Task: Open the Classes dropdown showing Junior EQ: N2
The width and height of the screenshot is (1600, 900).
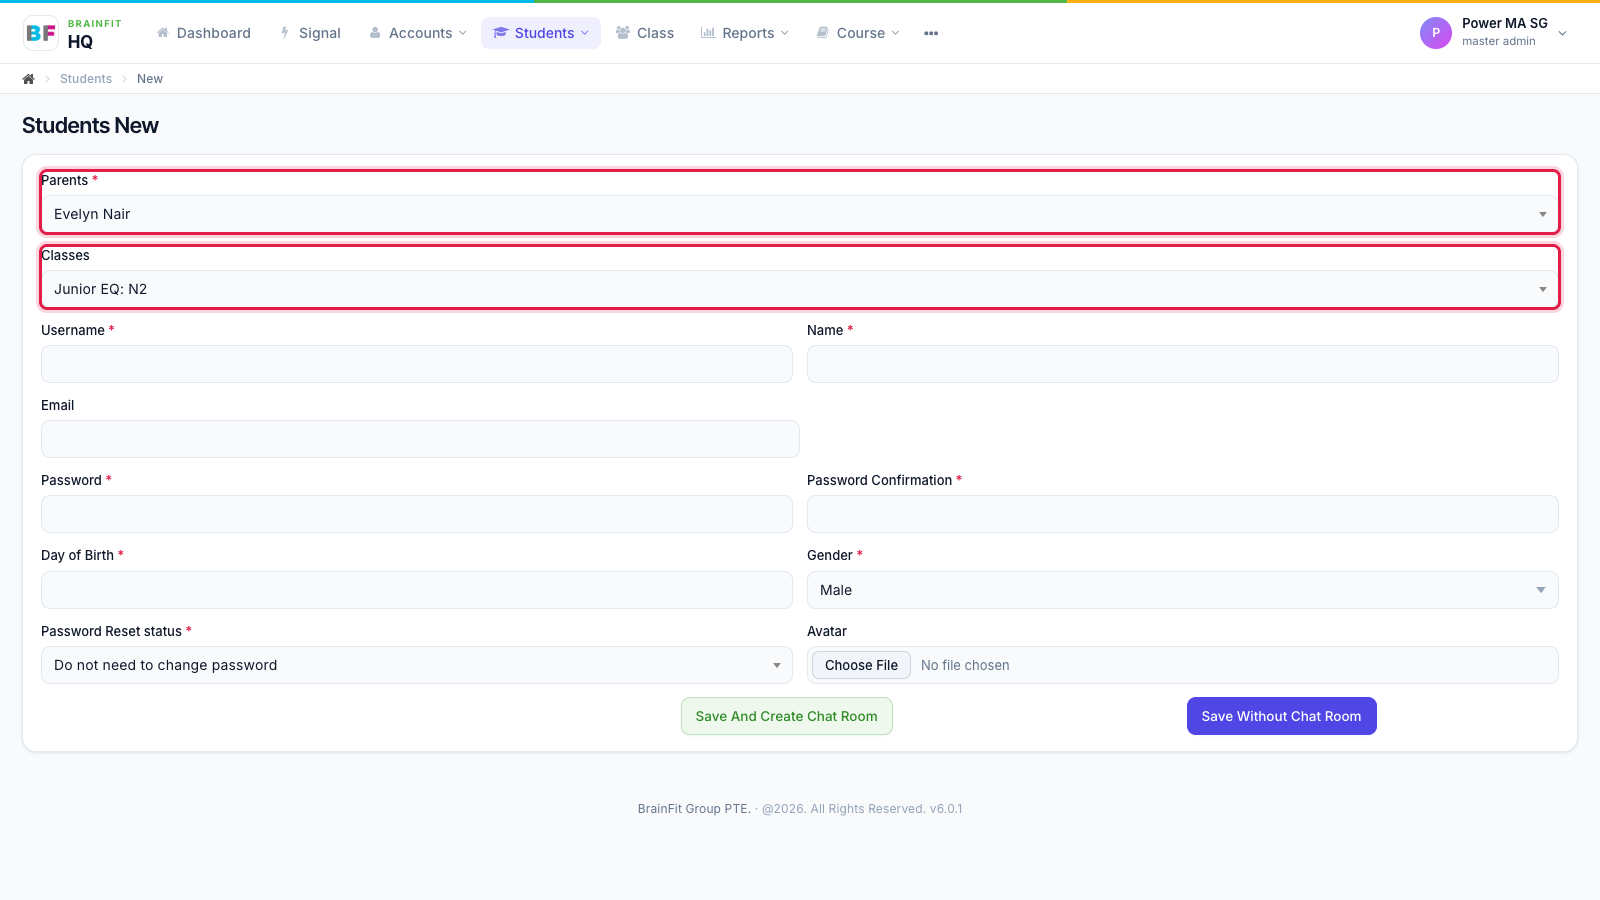Action: [800, 289]
